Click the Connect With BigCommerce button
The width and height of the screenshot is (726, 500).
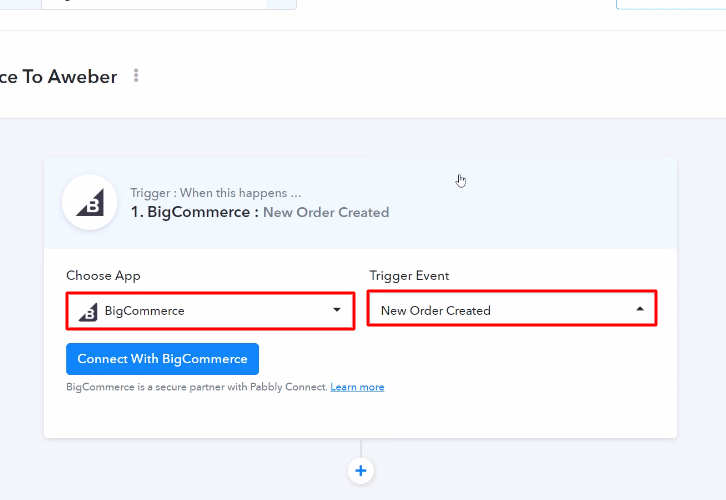tap(163, 359)
